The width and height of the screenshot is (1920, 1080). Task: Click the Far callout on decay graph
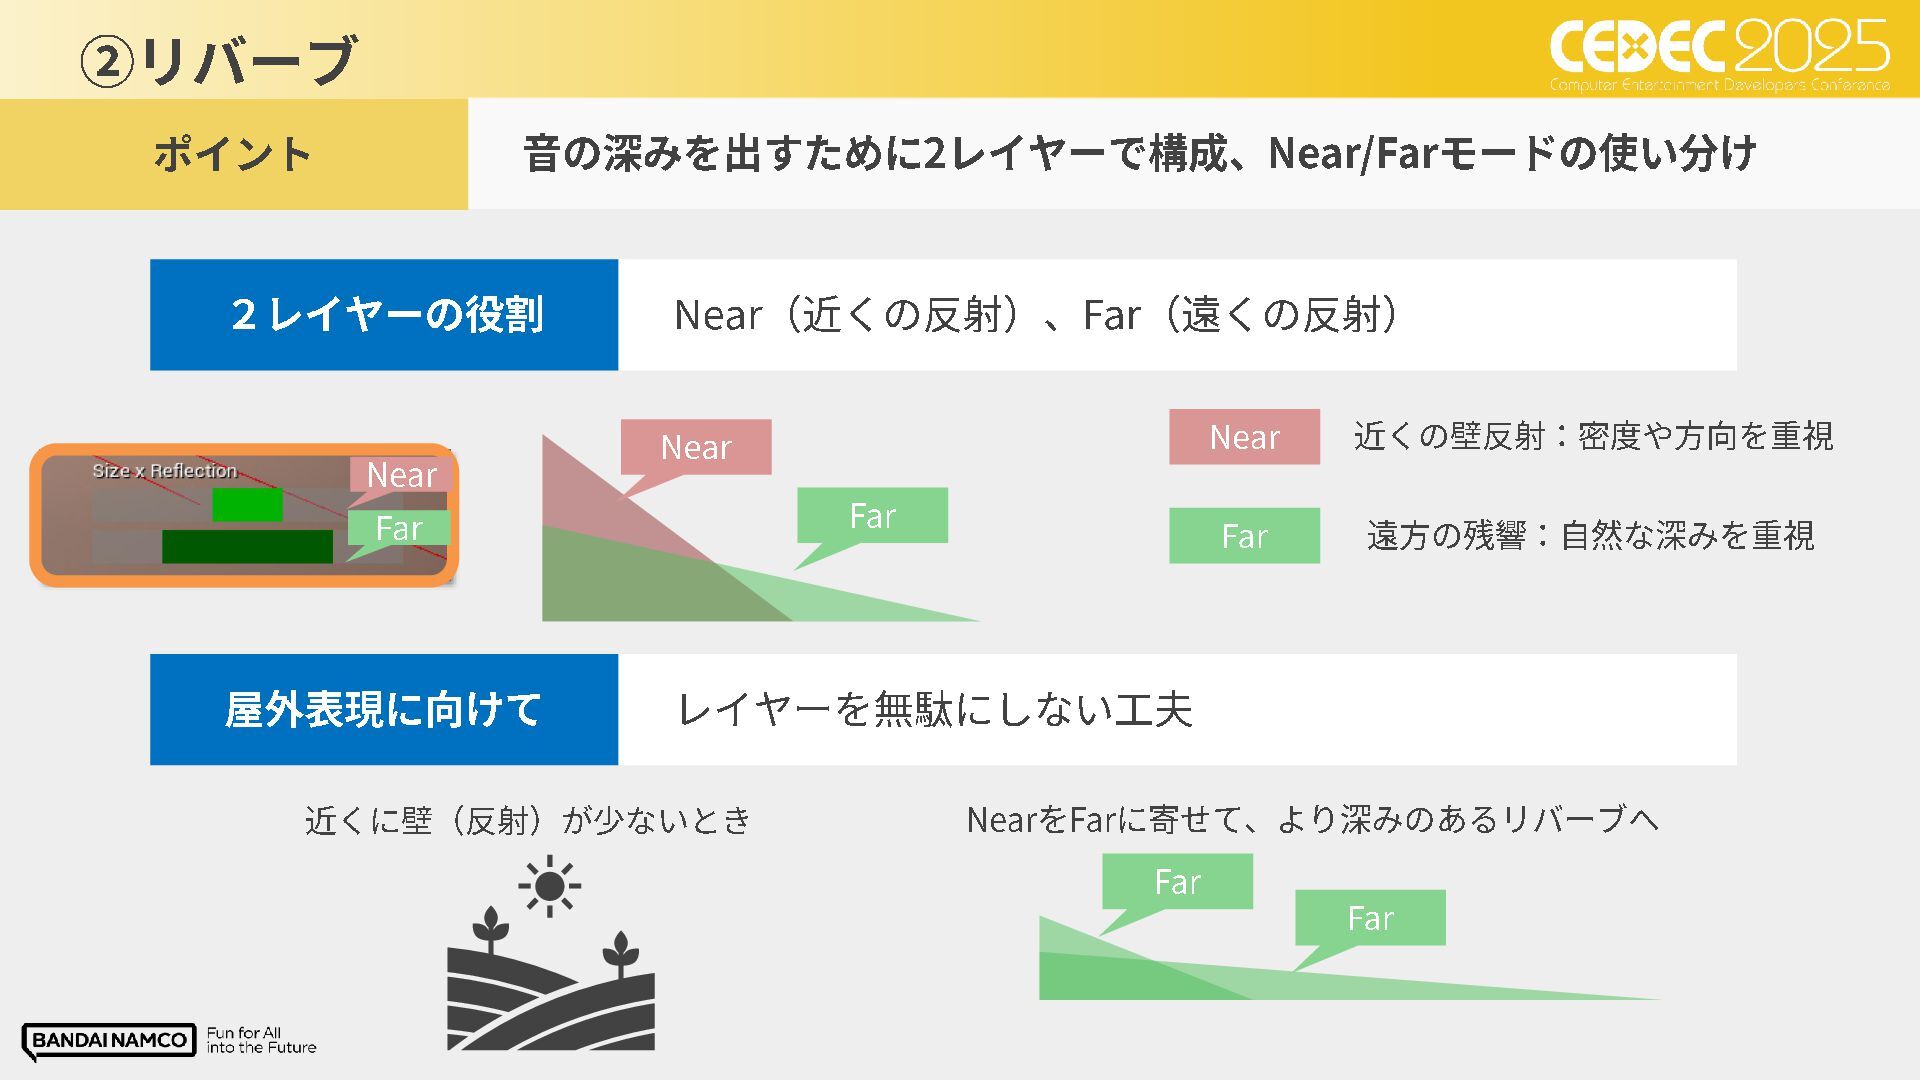click(872, 516)
